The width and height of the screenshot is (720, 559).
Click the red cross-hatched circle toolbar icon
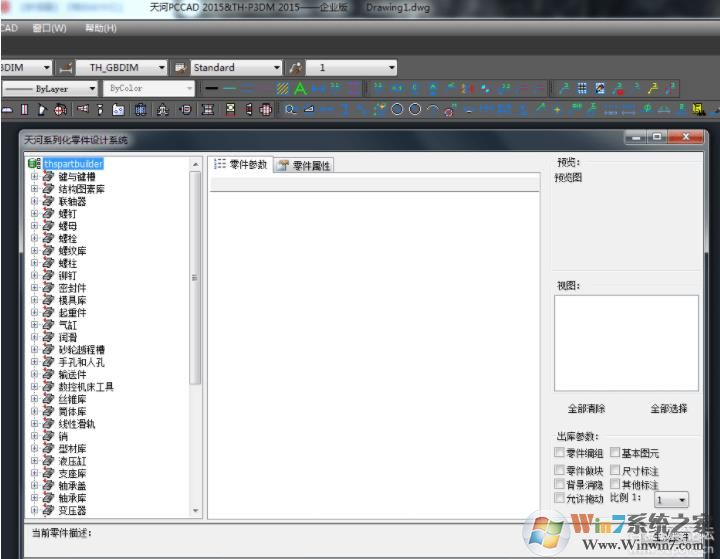coord(266,110)
